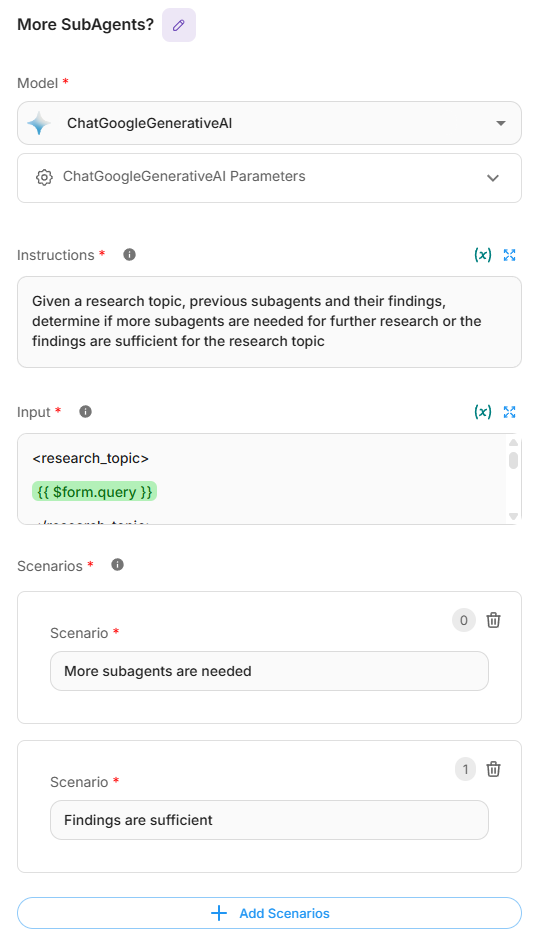Expand the Instructions field to fullscreen

point(510,255)
